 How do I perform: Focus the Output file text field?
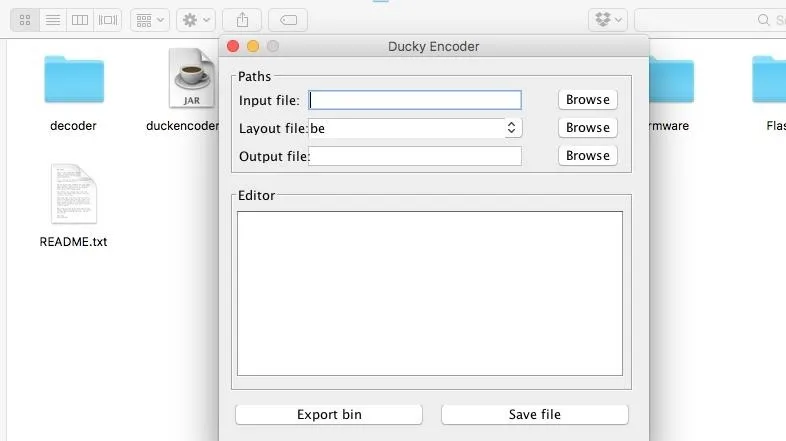(x=415, y=156)
